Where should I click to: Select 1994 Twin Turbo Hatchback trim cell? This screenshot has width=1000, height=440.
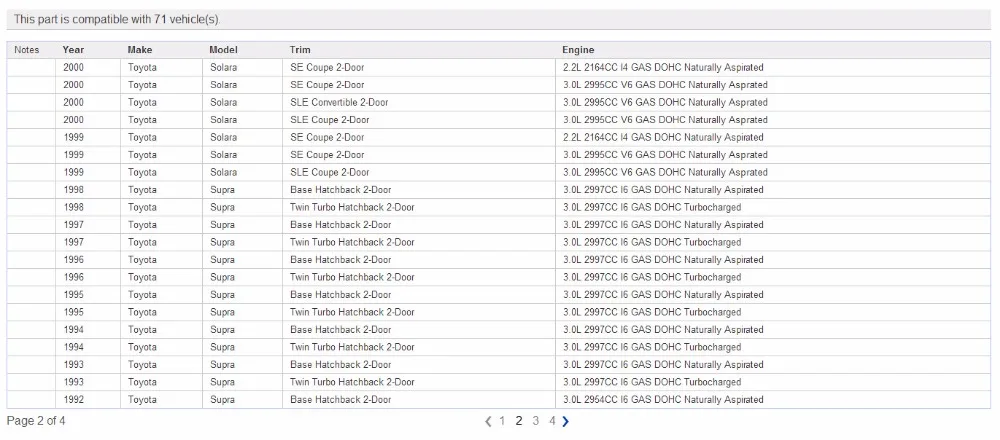[418, 348]
